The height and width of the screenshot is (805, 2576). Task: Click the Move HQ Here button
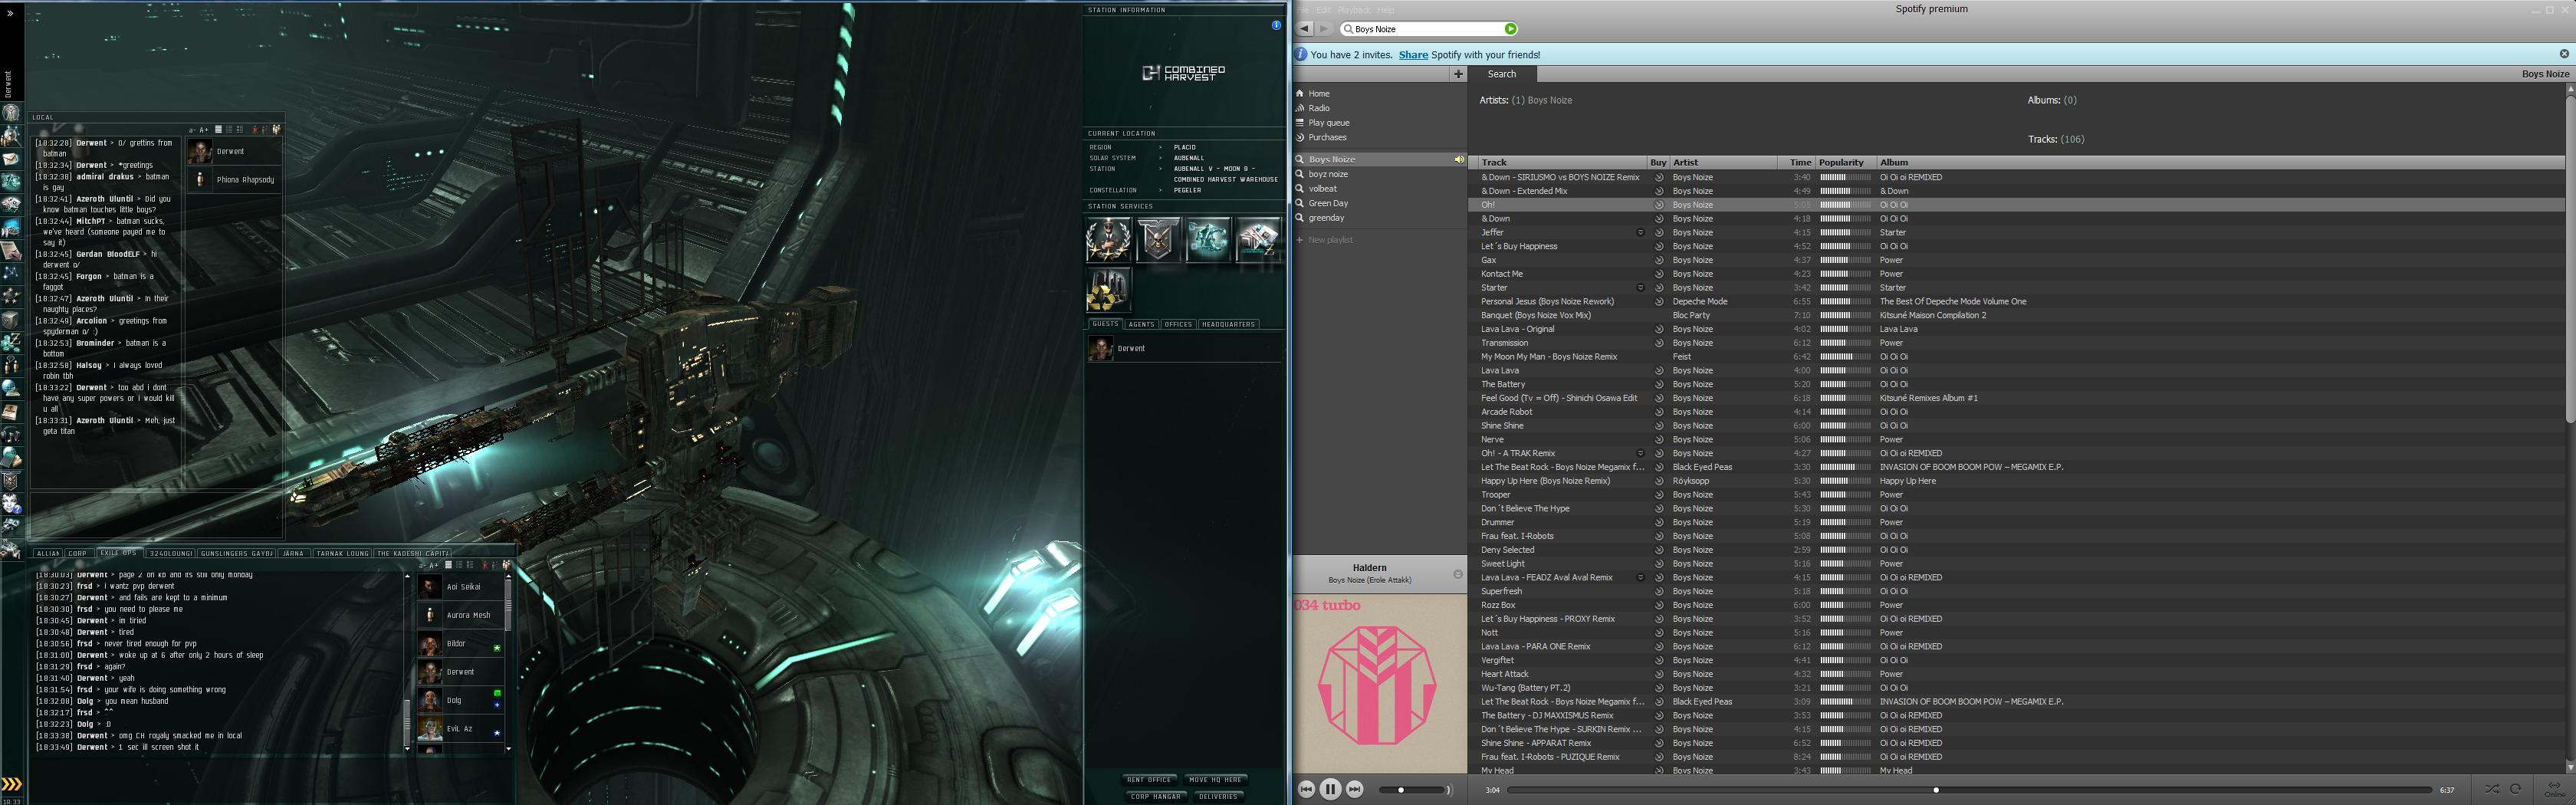(x=1215, y=780)
